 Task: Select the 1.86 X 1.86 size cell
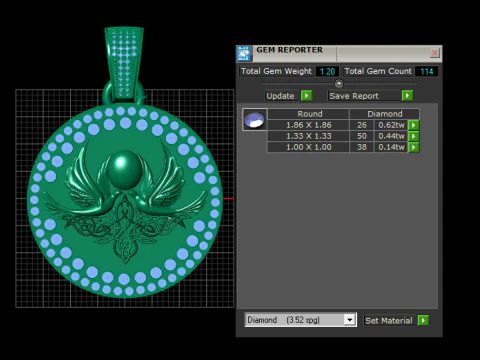tap(309, 125)
